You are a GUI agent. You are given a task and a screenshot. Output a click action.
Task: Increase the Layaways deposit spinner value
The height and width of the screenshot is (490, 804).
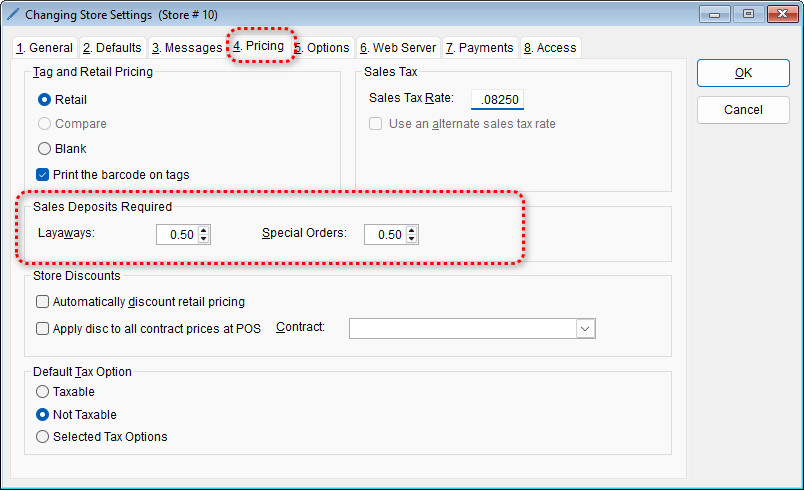tap(204, 230)
